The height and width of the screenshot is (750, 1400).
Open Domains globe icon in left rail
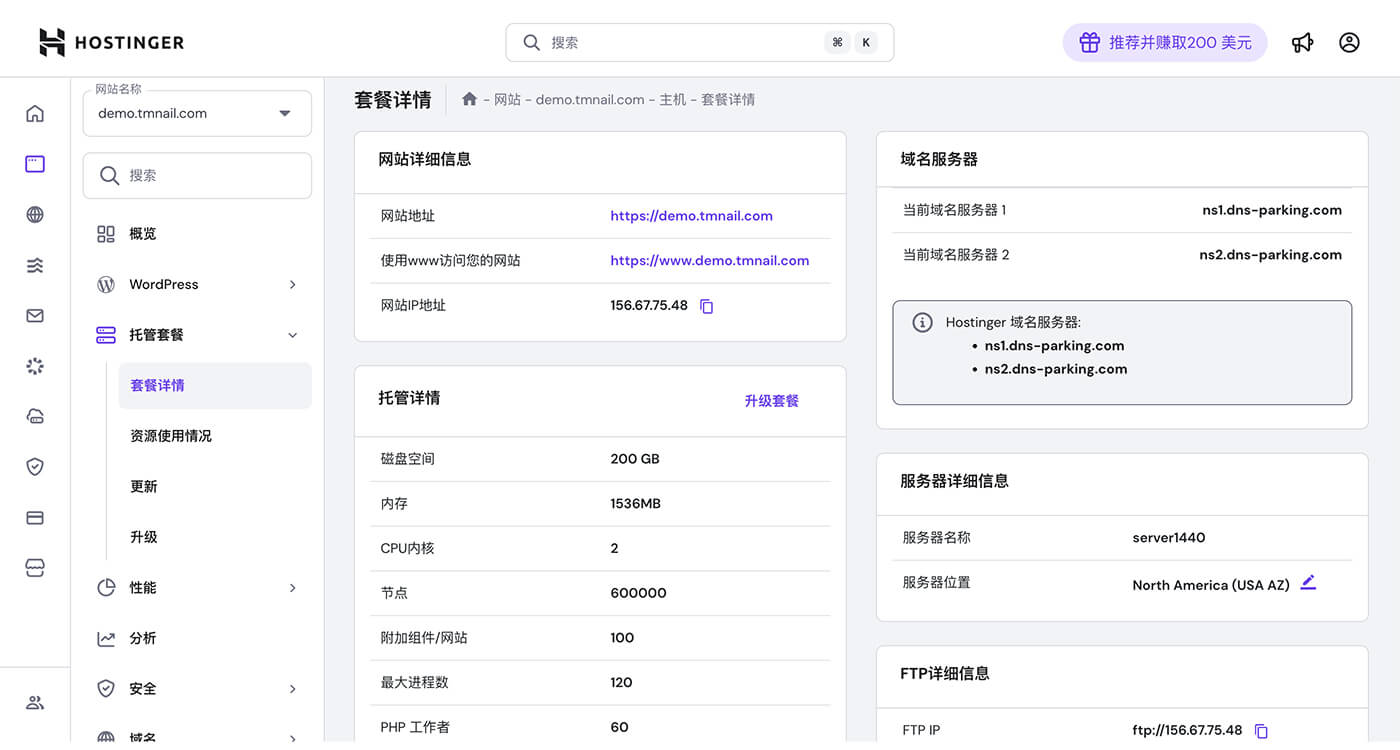click(x=35, y=214)
